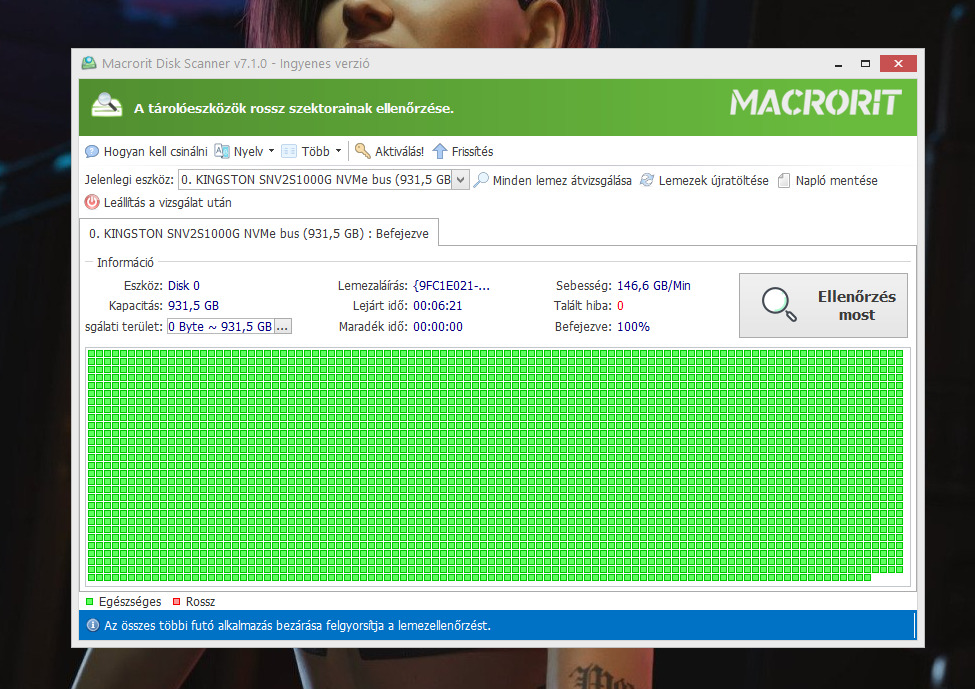Select the KINGSTON SNV2S1000G Befejezve tab
The height and width of the screenshot is (689, 975).
[259, 233]
